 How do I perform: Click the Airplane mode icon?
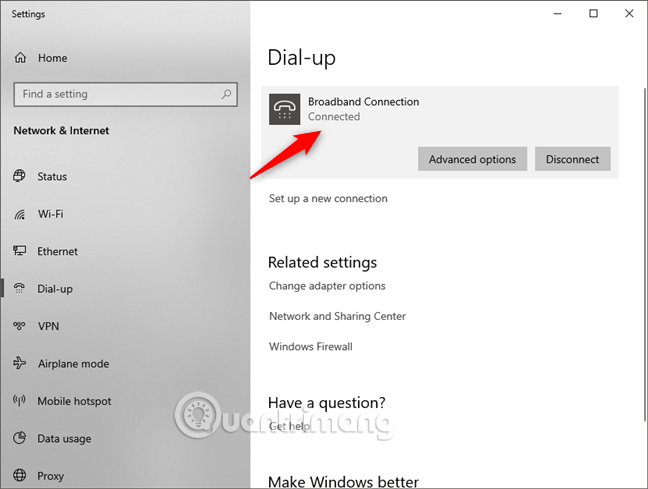[19, 364]
